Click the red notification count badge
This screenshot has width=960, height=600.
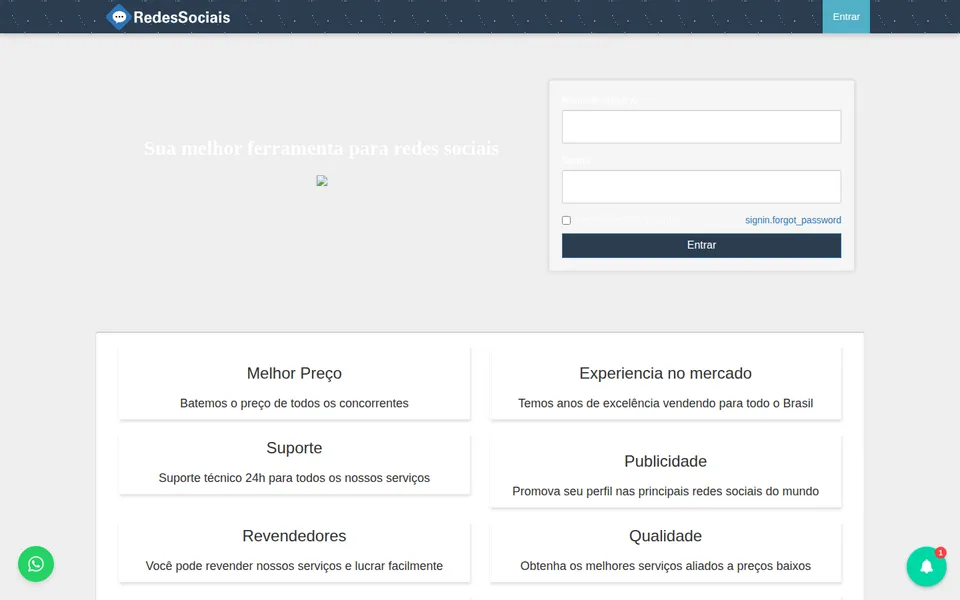pos(940,552)
